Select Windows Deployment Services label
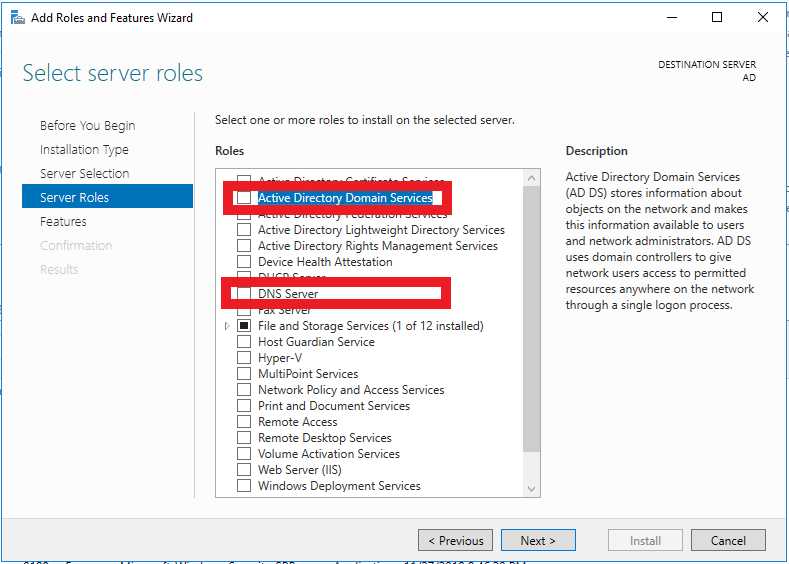This screenshot has height=564, width=789. [x=339, y=486]
